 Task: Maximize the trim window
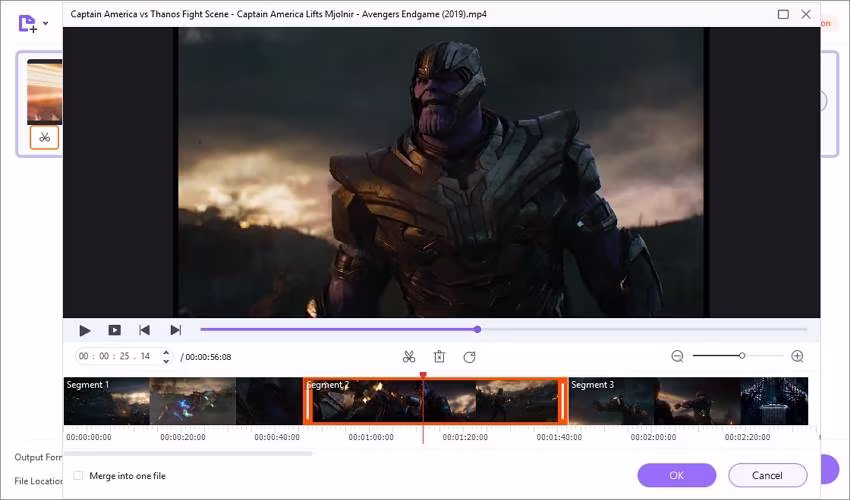pyautogui.click(x=783, y=14)
